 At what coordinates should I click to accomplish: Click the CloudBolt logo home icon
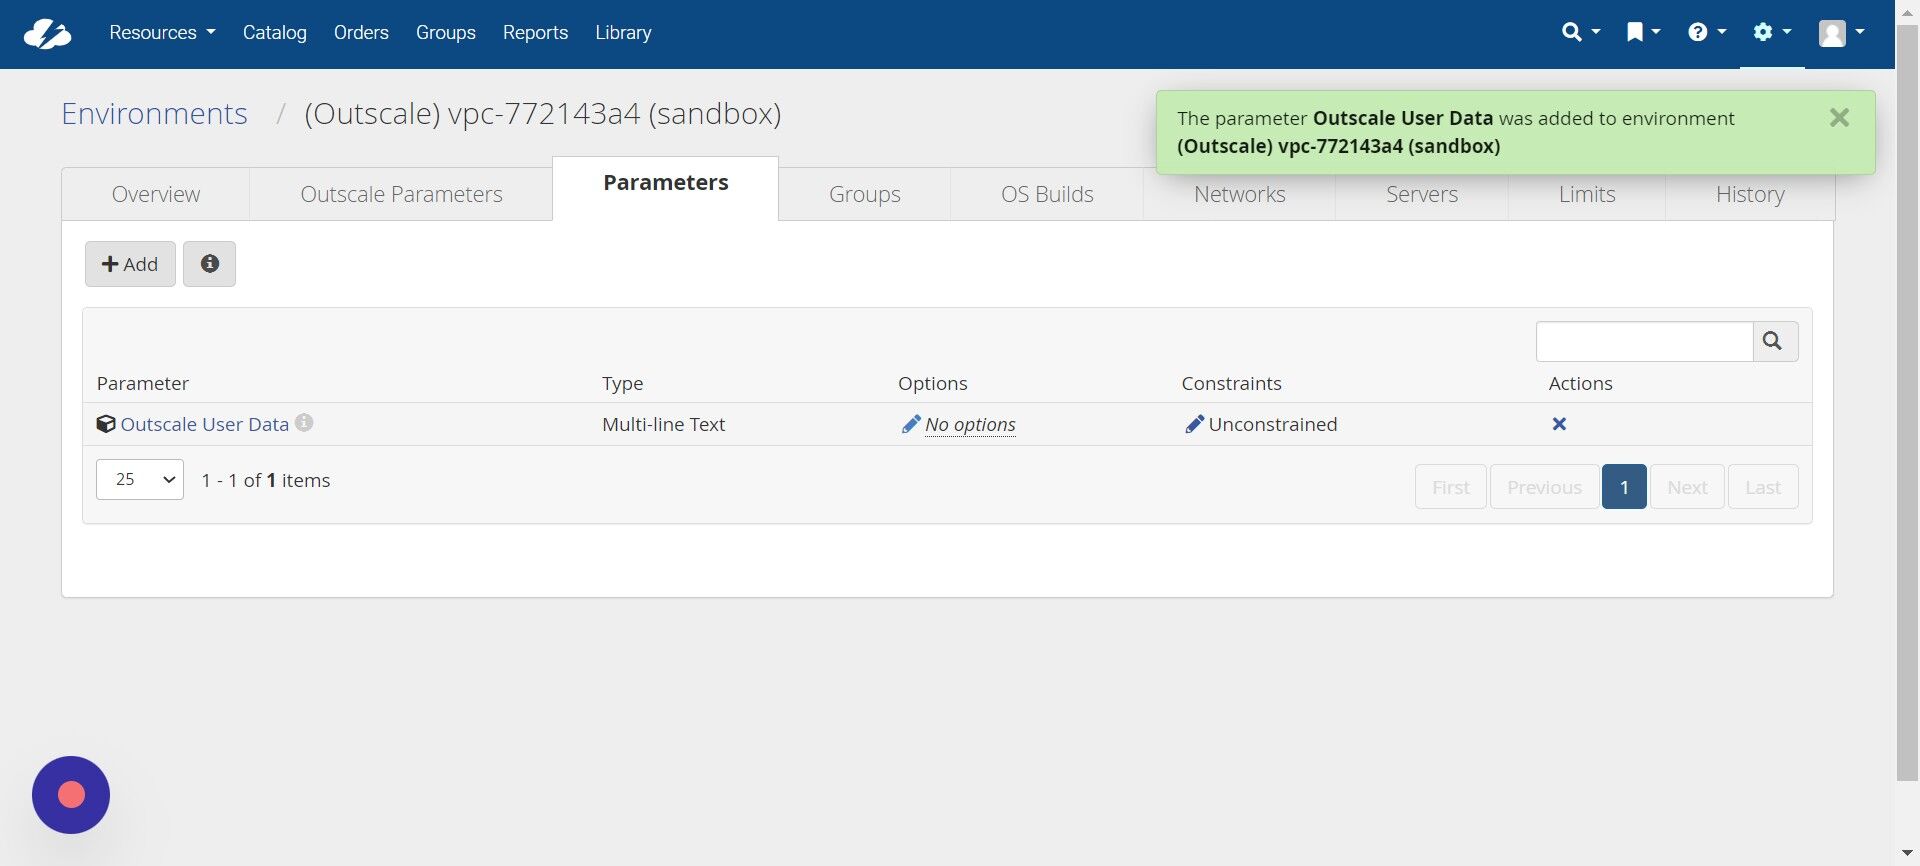coord(47,33)
